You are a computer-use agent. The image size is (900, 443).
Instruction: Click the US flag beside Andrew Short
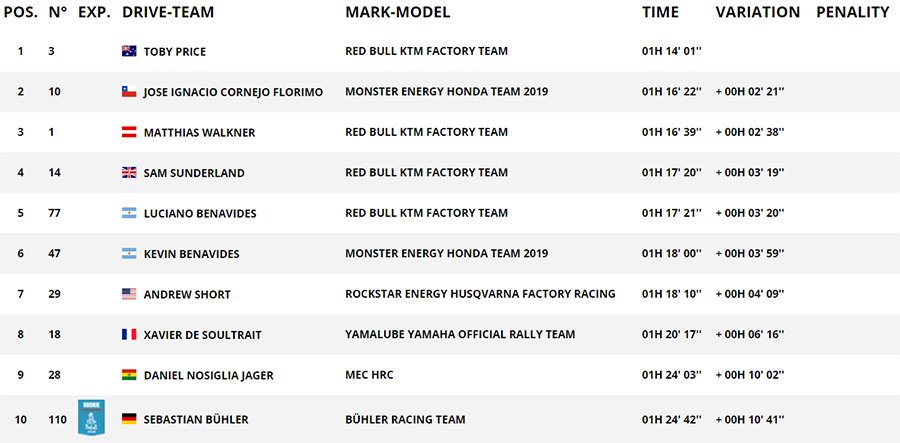[128, 294]
